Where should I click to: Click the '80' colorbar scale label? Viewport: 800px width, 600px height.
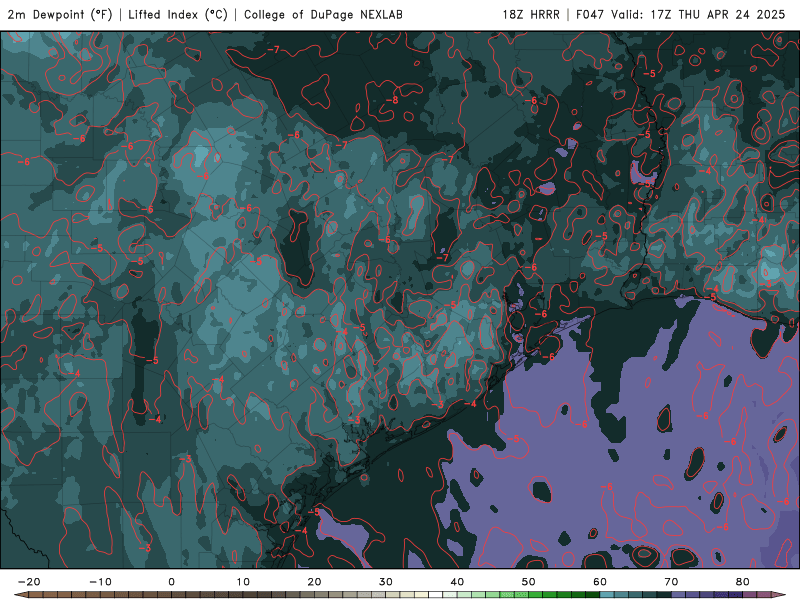(x=743, y=582)
